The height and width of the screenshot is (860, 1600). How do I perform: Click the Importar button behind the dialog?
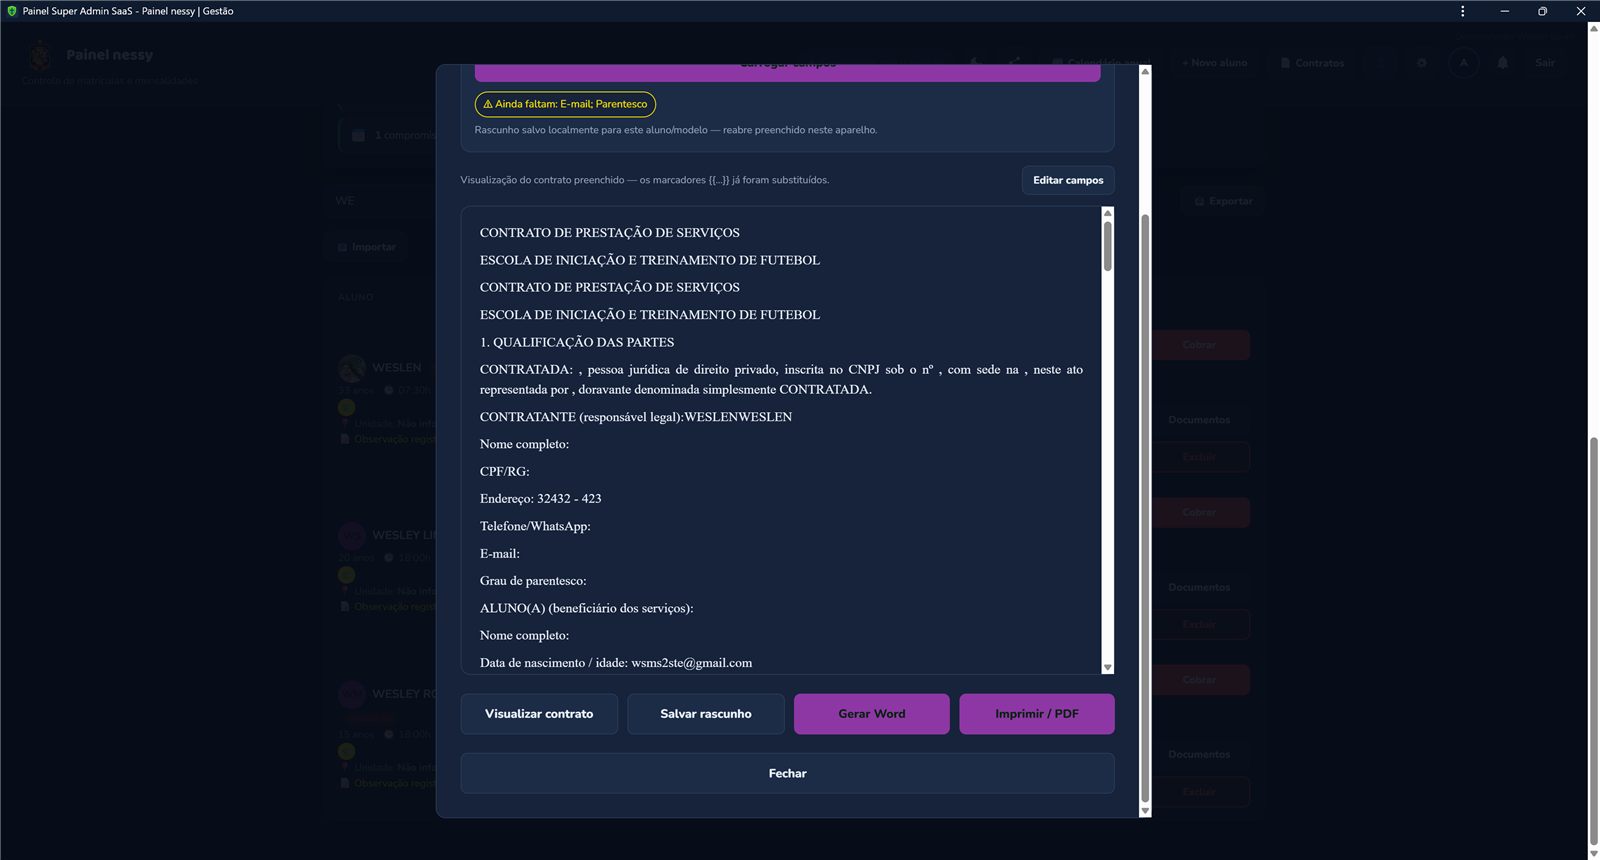click(x=367, y=247)
